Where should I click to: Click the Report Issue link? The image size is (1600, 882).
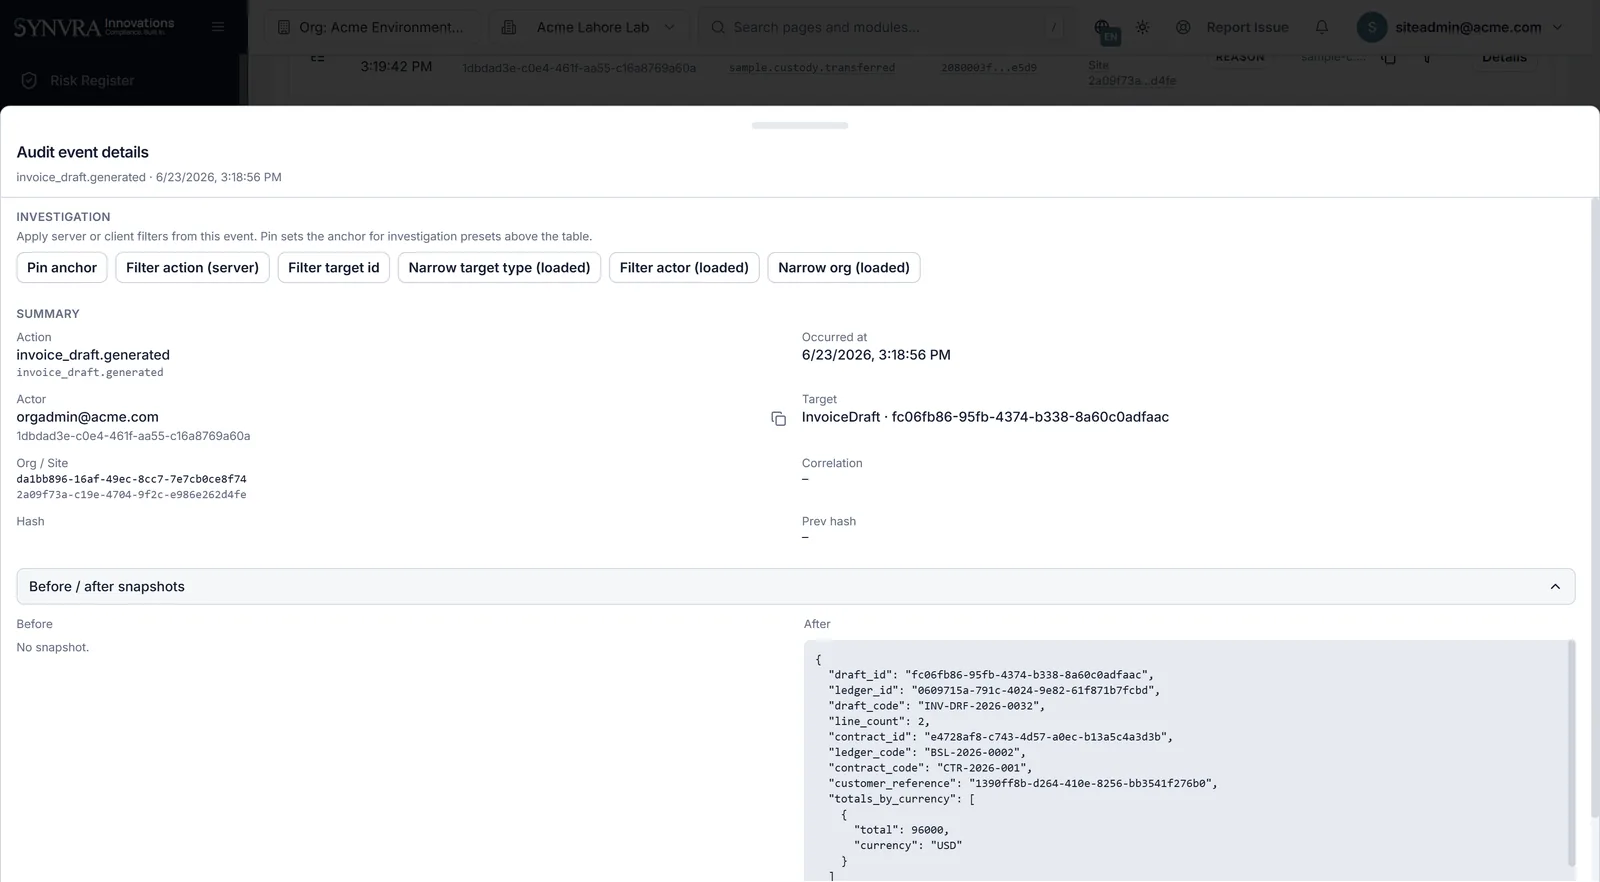pos(1233,27)
